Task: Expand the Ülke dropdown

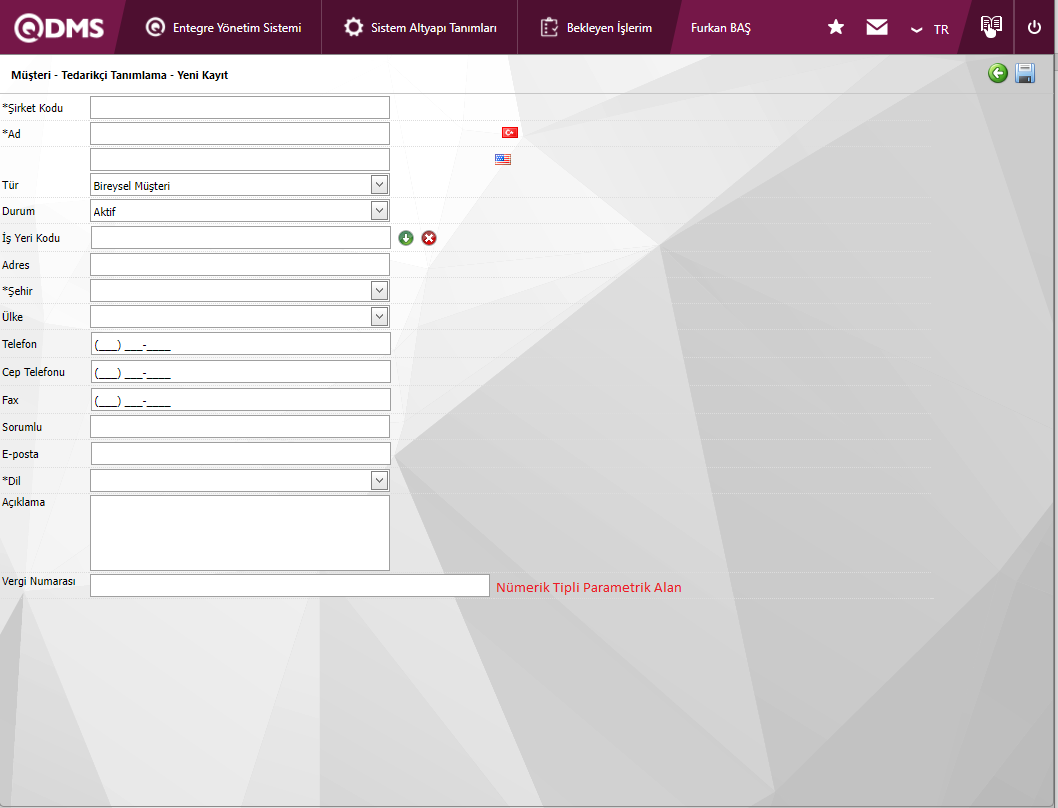Action: coord(379,316)
